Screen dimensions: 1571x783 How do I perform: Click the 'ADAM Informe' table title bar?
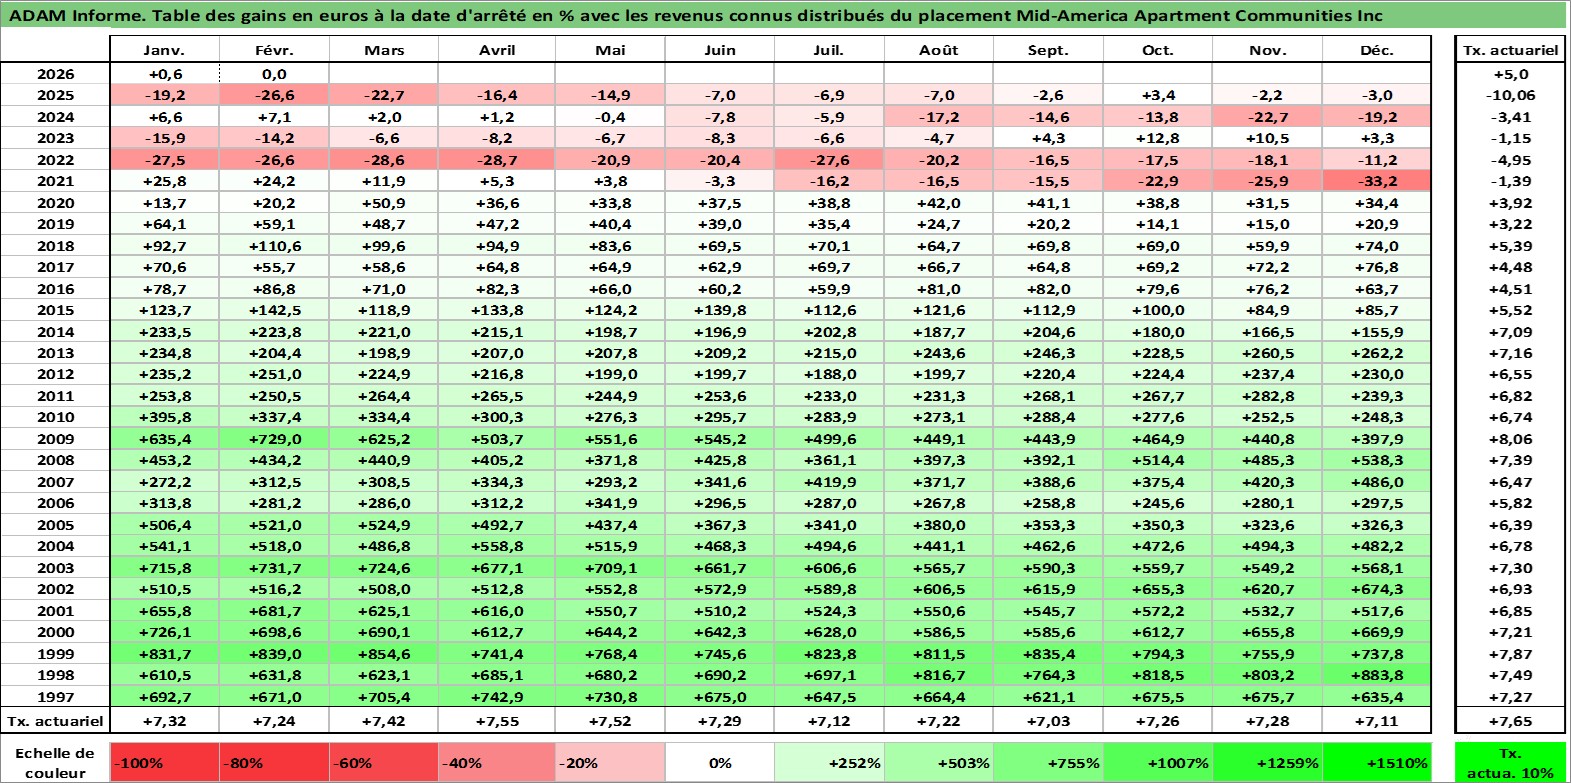pos(784,15)
